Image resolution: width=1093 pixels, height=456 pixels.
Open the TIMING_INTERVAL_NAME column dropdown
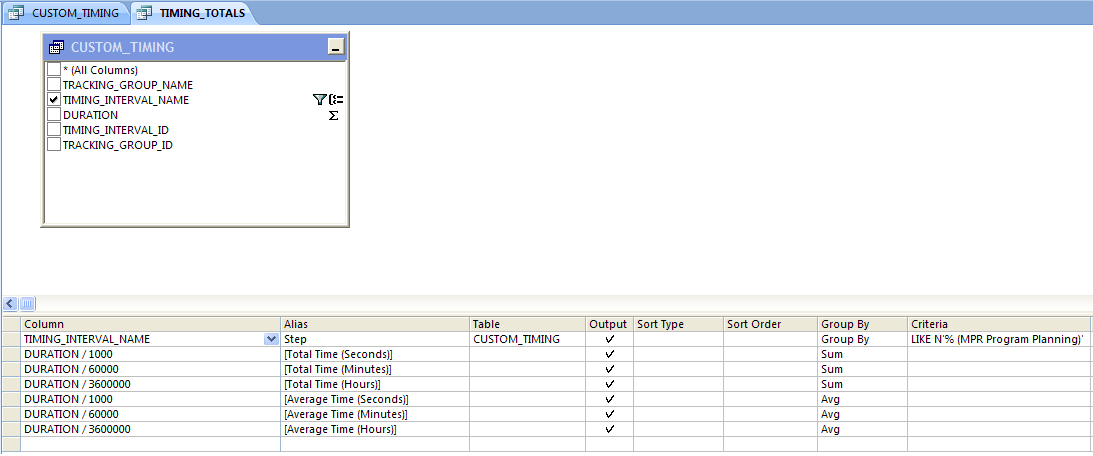[x=271, y=339]
